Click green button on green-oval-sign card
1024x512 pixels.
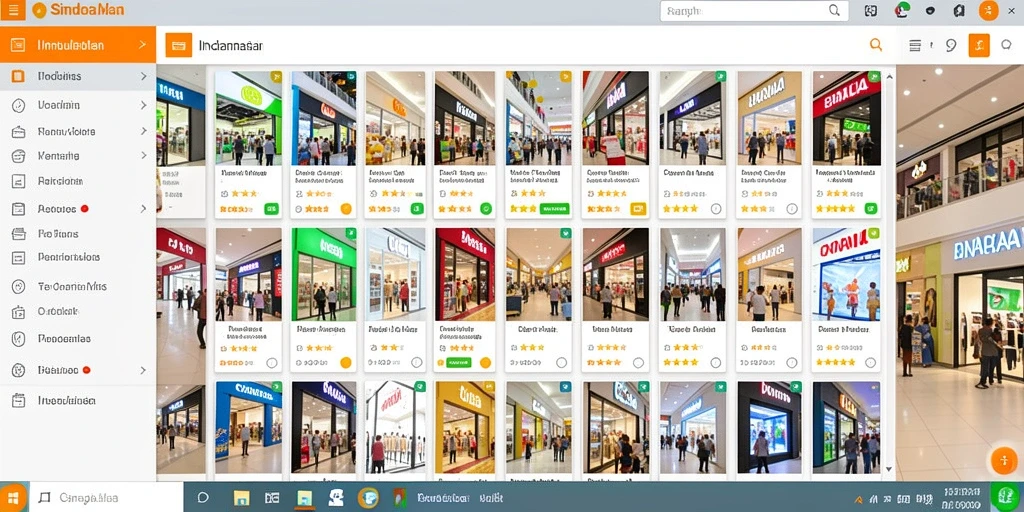click(271, 209)
